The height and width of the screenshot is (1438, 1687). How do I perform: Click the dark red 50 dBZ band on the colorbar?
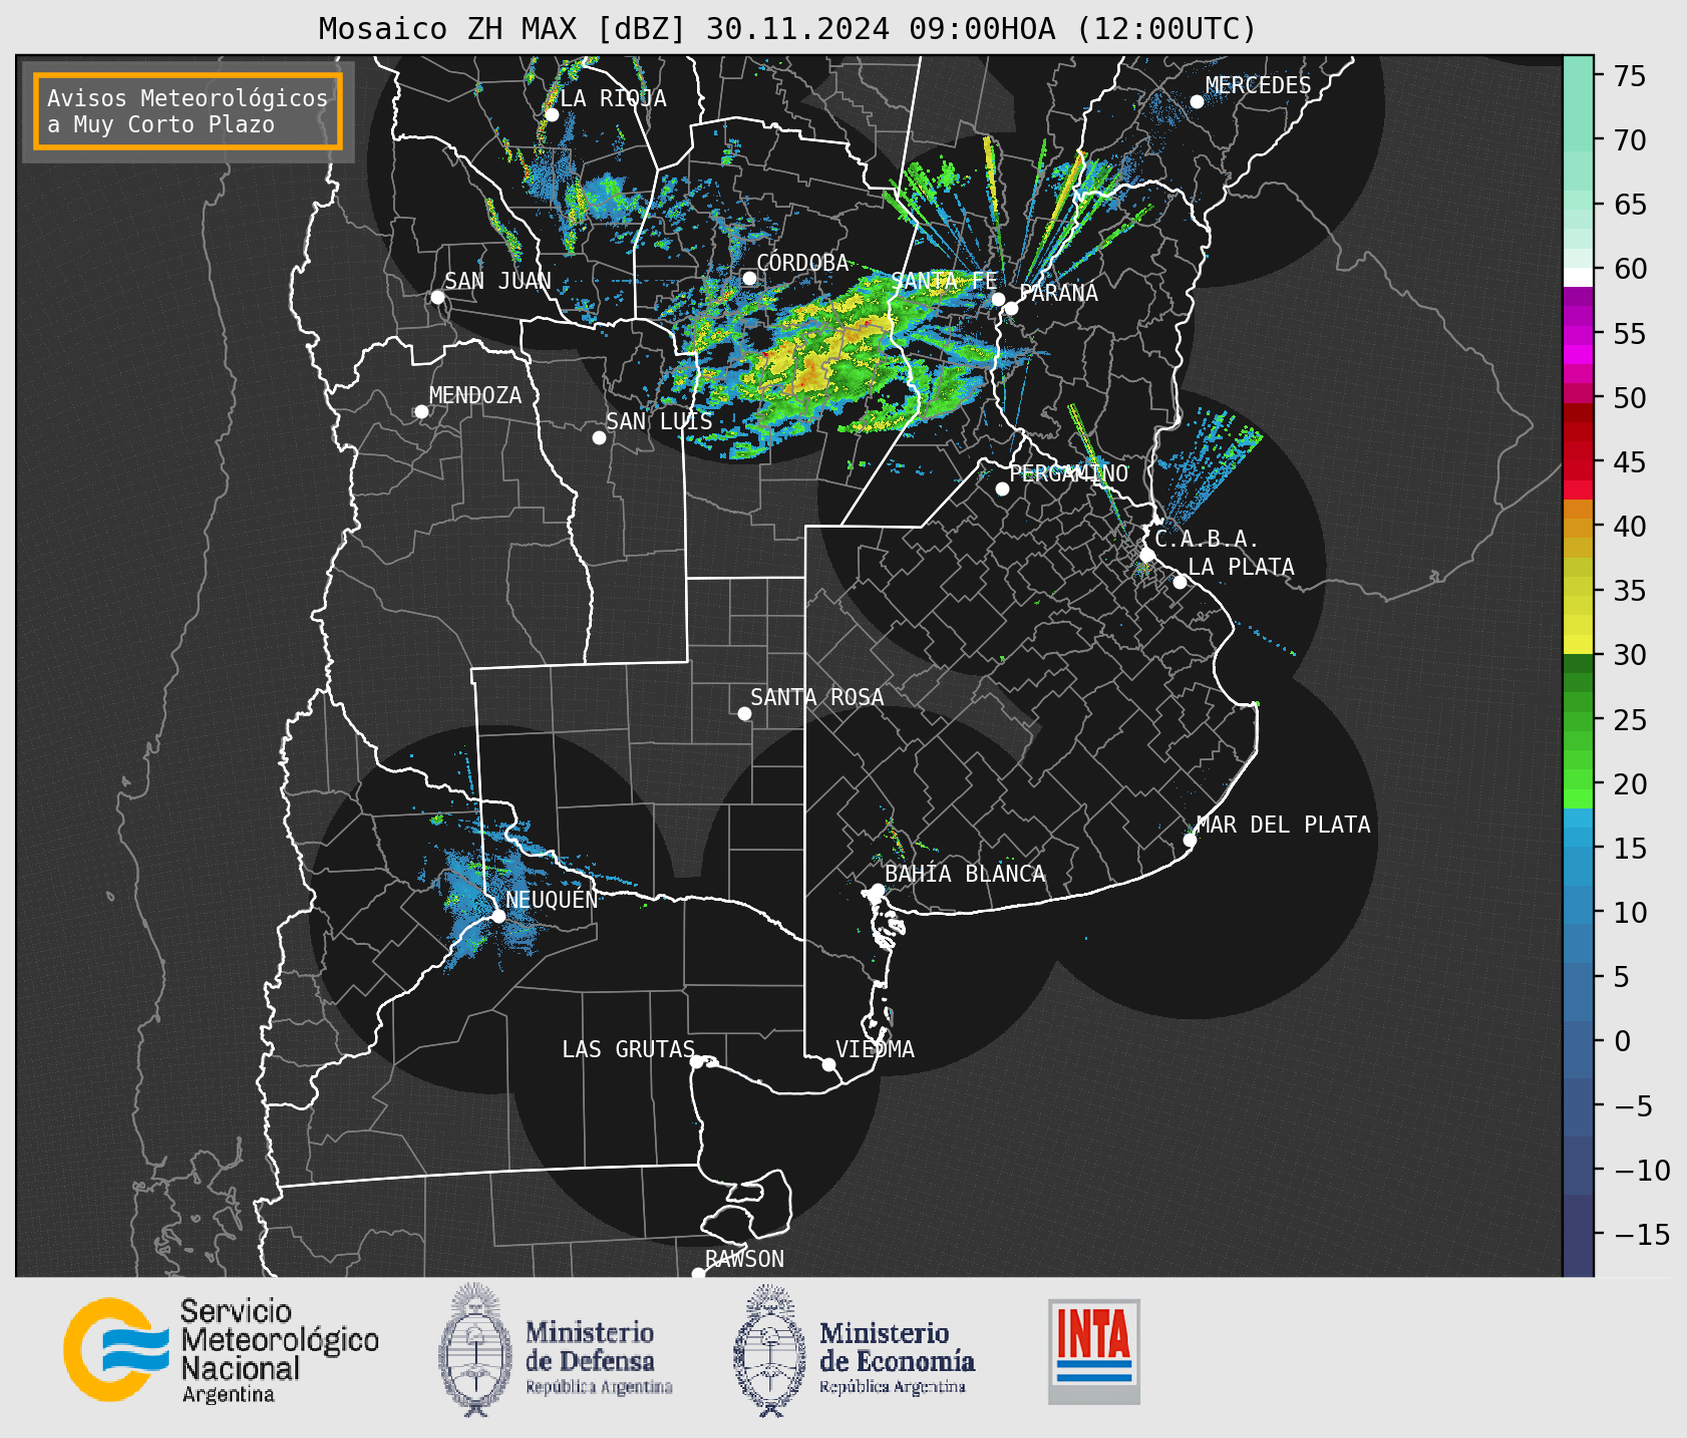pyautogui.click(x=1578, y=413)
